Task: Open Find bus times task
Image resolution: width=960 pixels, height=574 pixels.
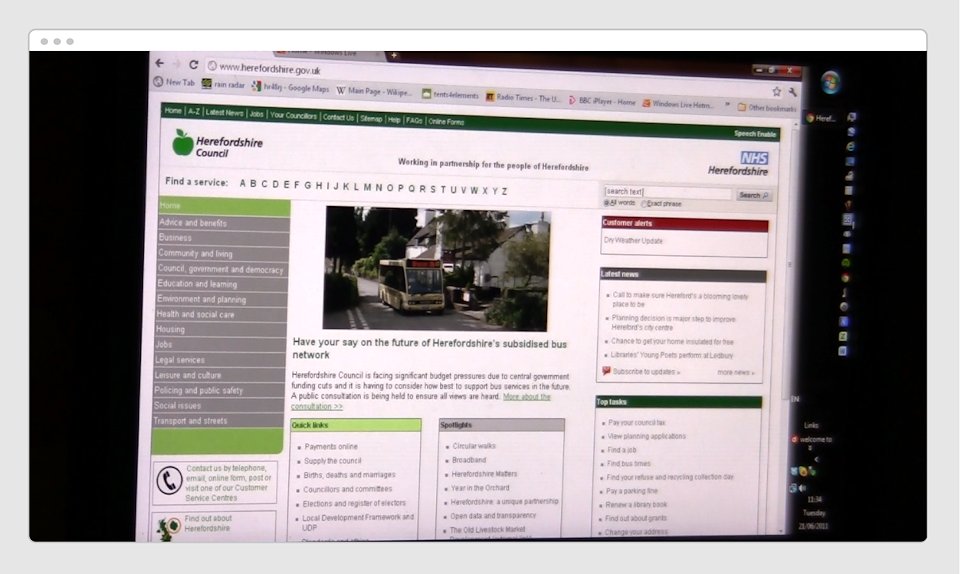Action: coord(629,463)
